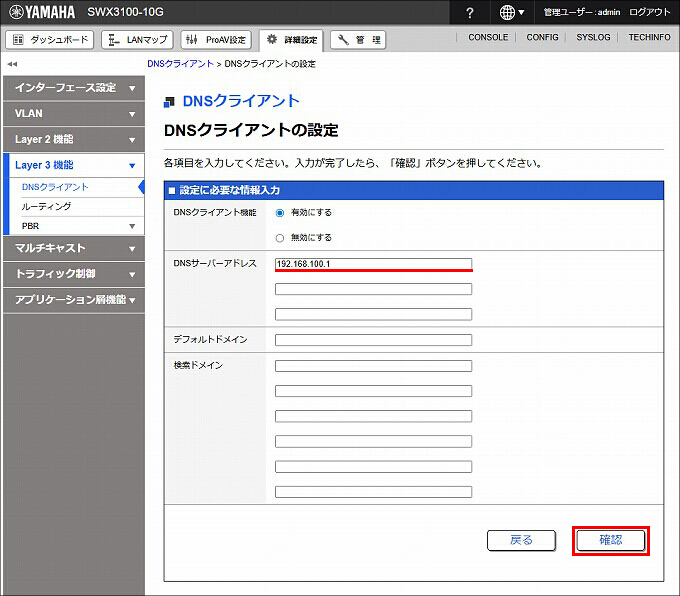
Task: Collapse Layer 3 機能 menu
Action: (74, 165)
